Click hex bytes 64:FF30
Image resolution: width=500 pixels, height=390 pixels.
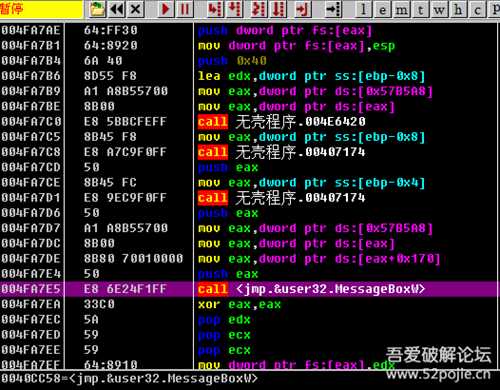point(110,30)
